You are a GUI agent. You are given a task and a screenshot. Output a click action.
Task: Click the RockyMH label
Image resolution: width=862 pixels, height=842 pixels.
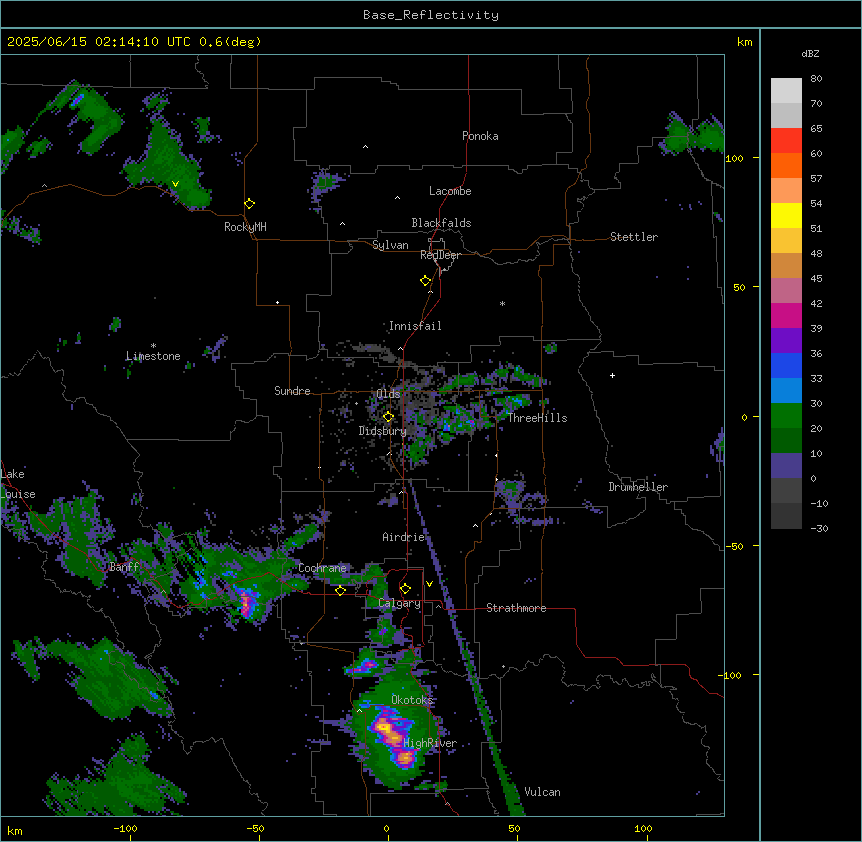(245, 227)
